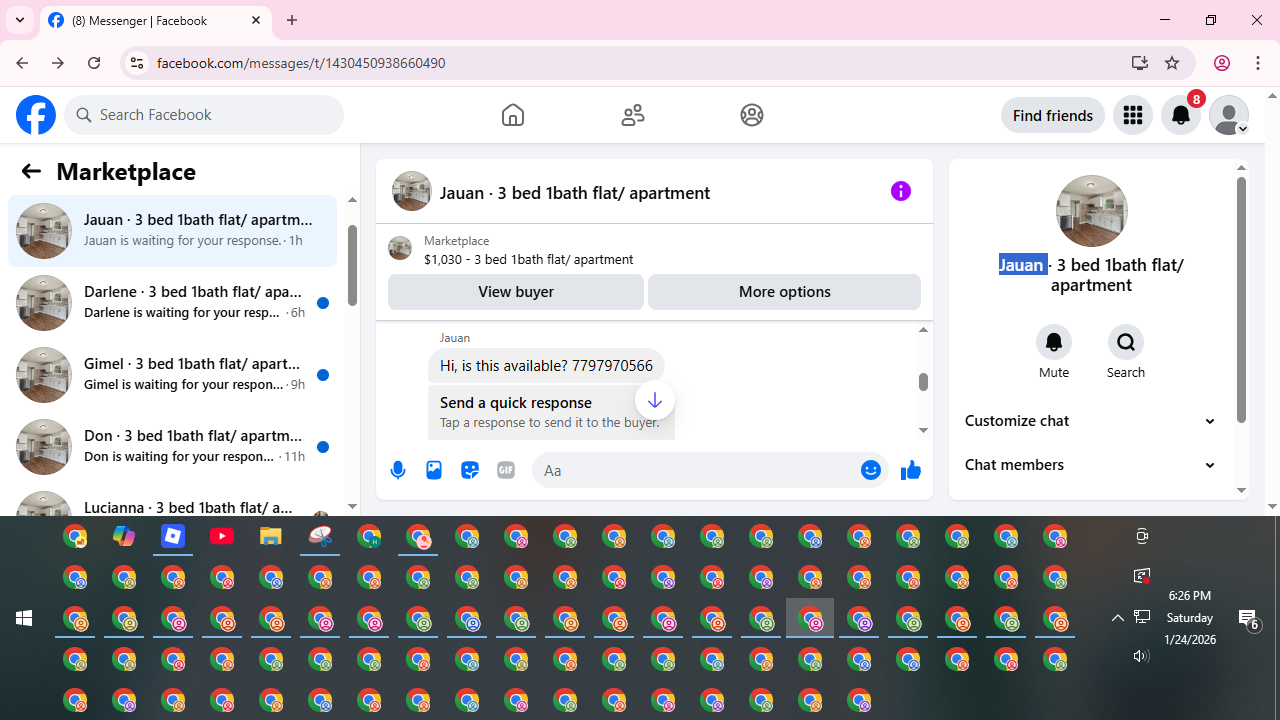Image resolution: width=1280 pixels, height=720 pixels.
Task: Click the chat header listing avatar
Action: [x=411, y=191]
